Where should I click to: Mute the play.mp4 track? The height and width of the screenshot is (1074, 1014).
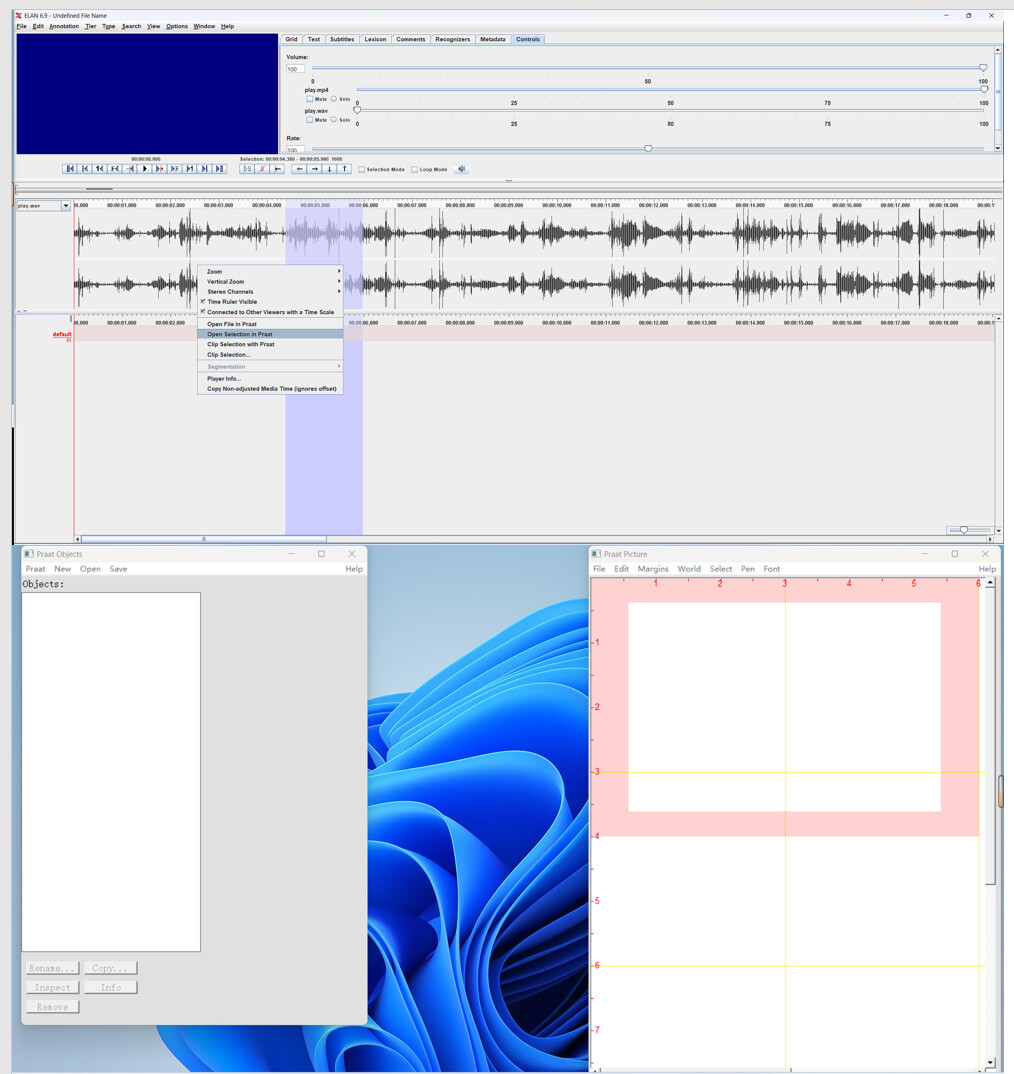point(310,99)
